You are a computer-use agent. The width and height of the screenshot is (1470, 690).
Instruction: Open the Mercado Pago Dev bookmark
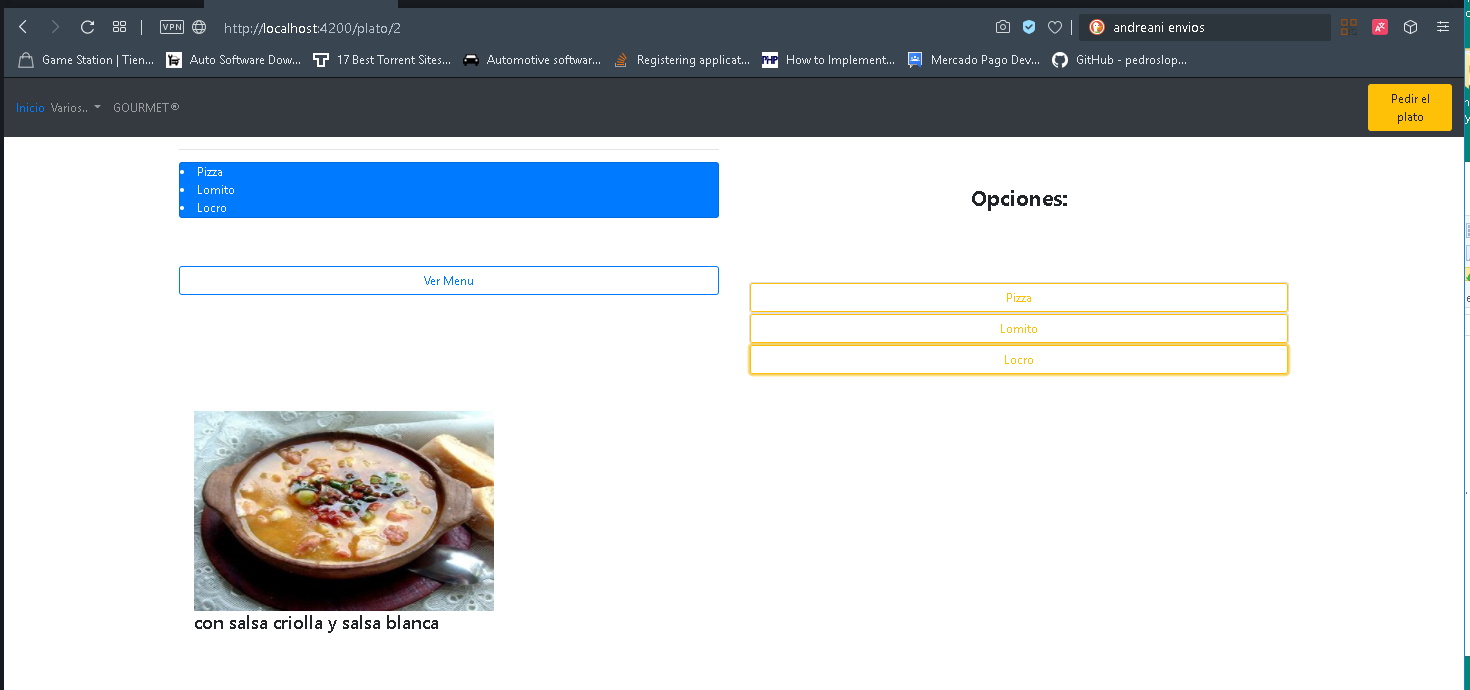click(x=974, y=60)
